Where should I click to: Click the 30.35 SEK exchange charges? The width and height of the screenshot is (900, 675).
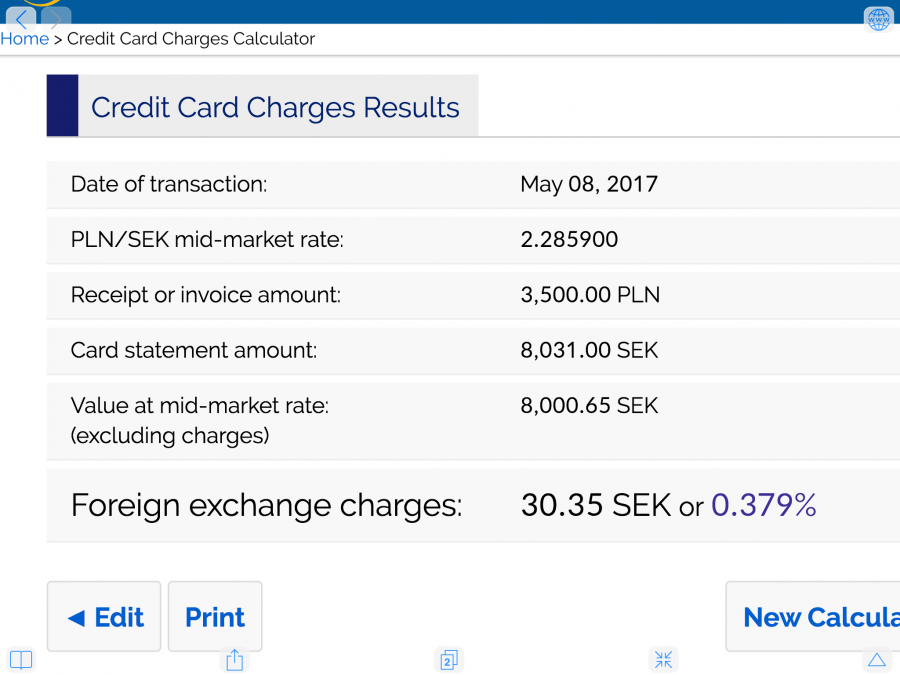pos(595,505)
